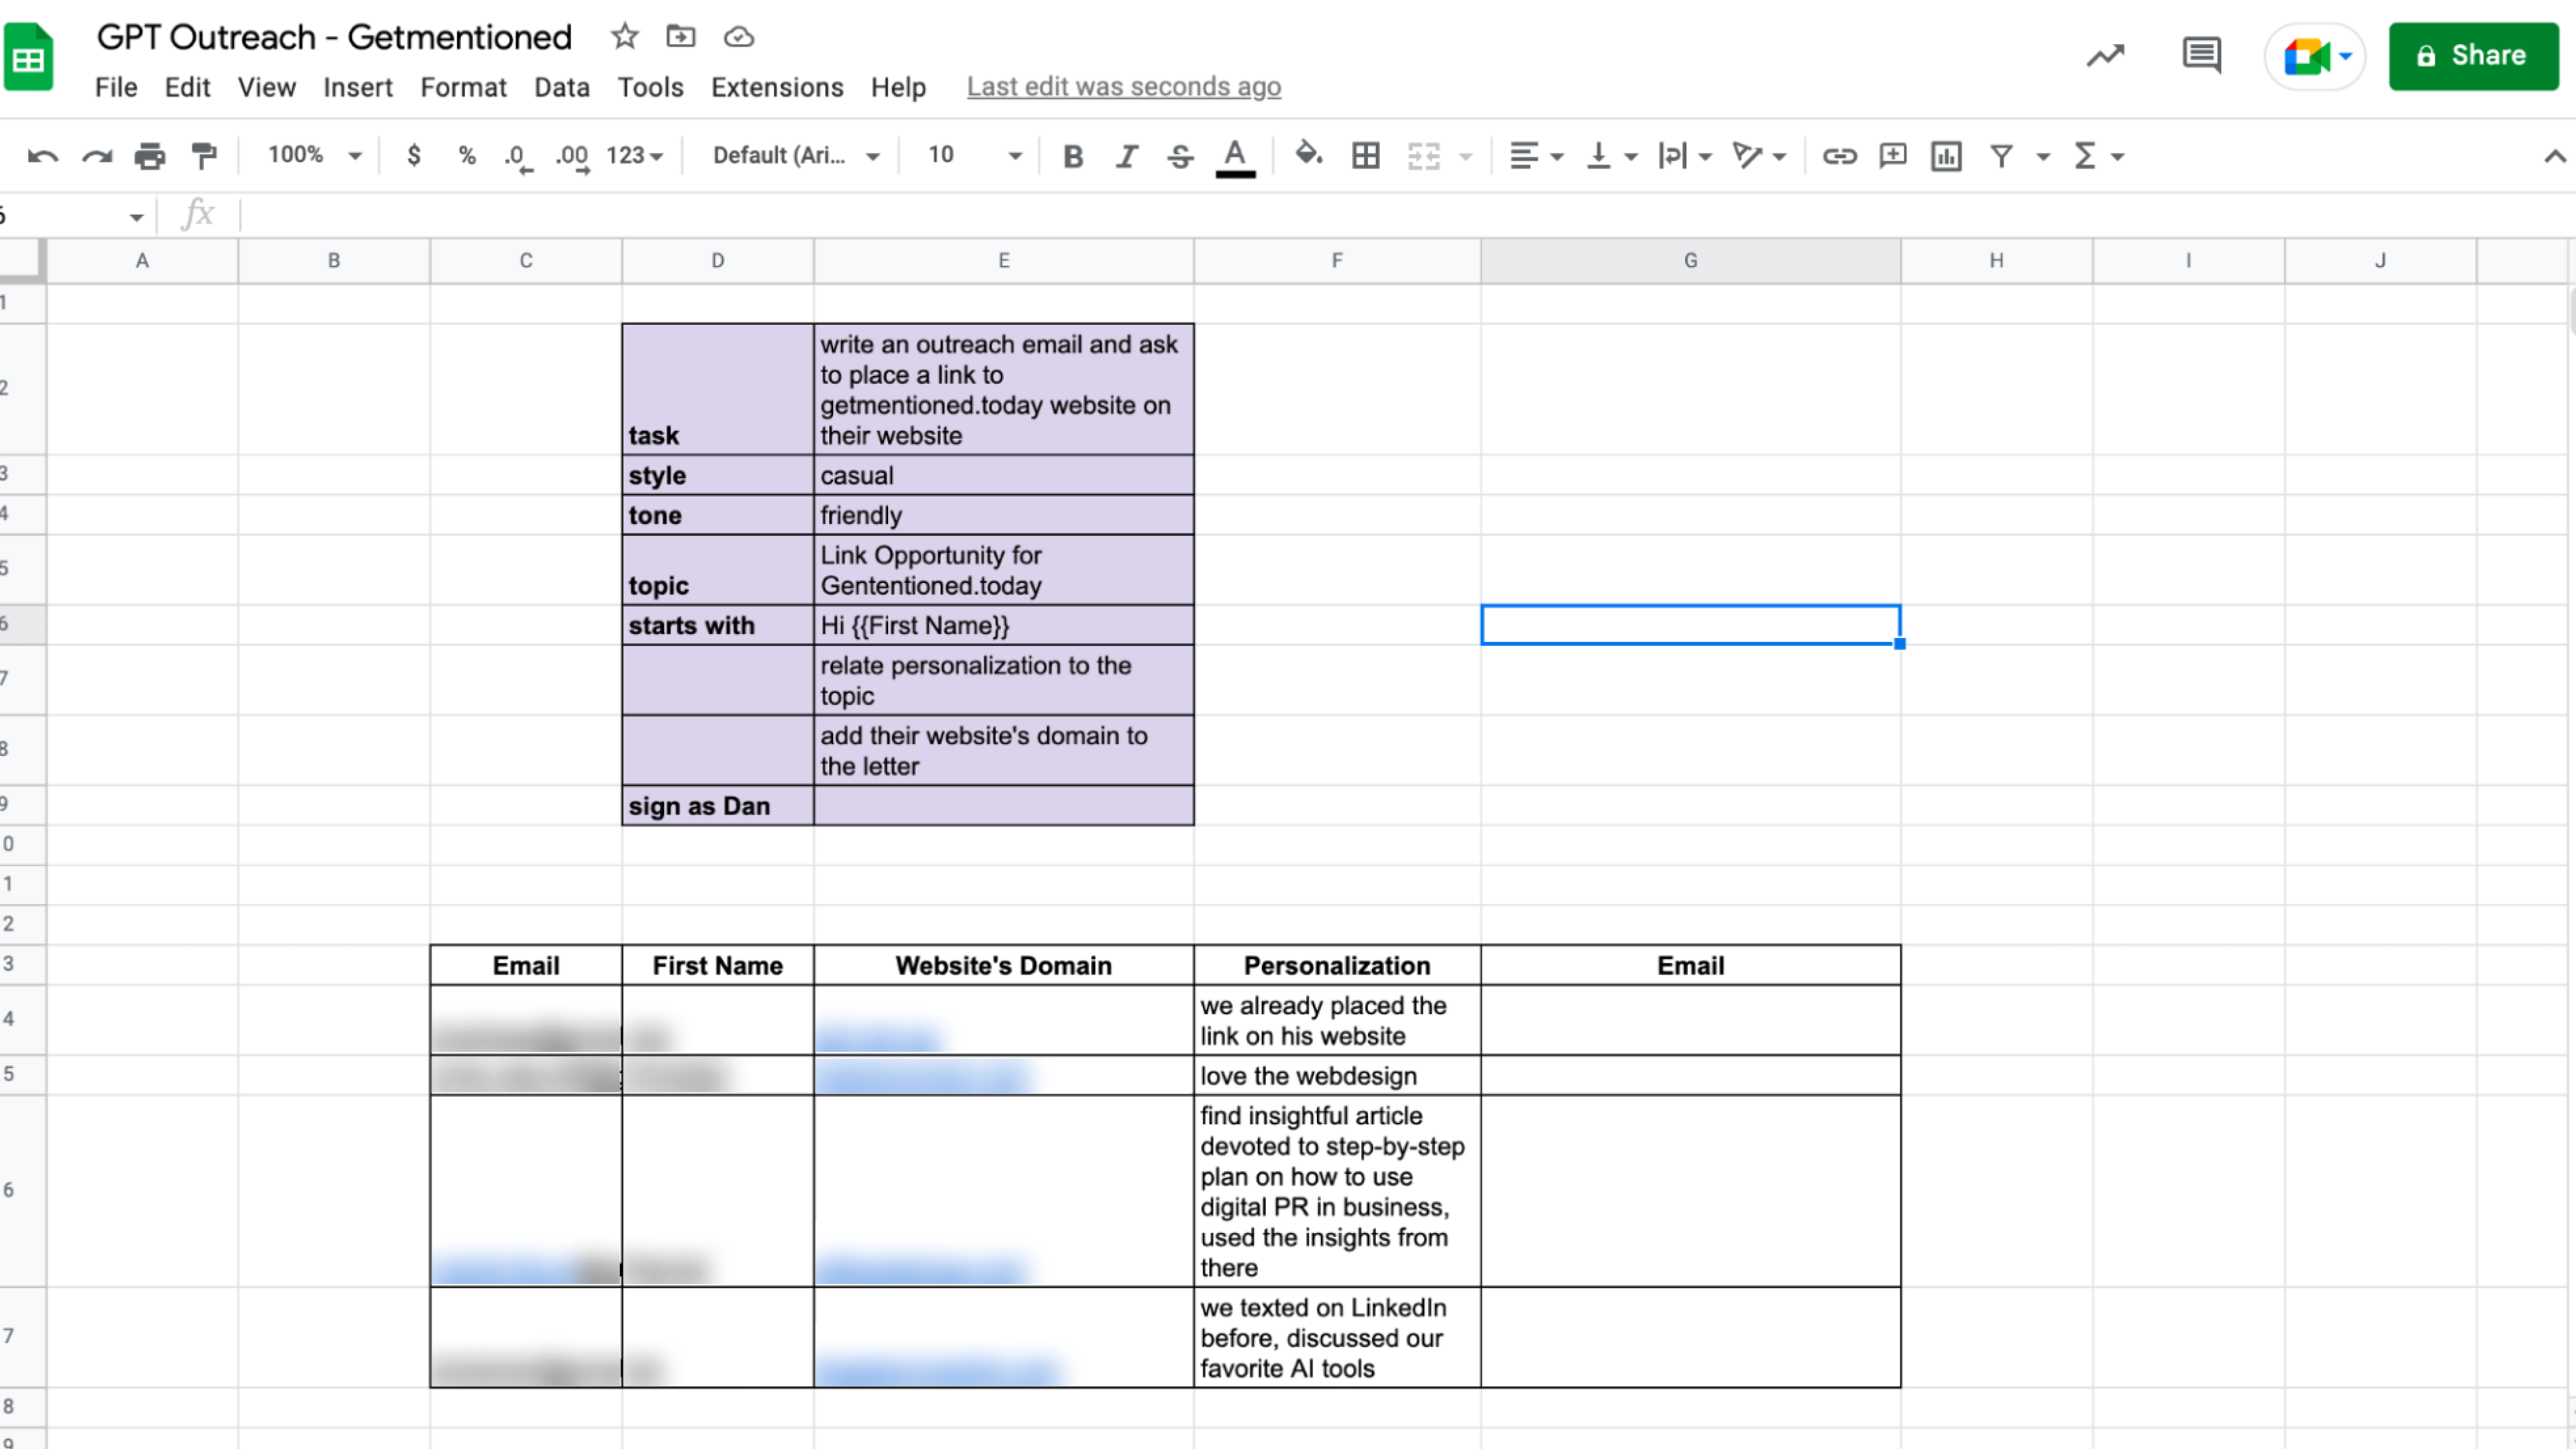Apply strikethrough formatting
This screenshot has width=2576, height=1449.
tap(1179, 155)
